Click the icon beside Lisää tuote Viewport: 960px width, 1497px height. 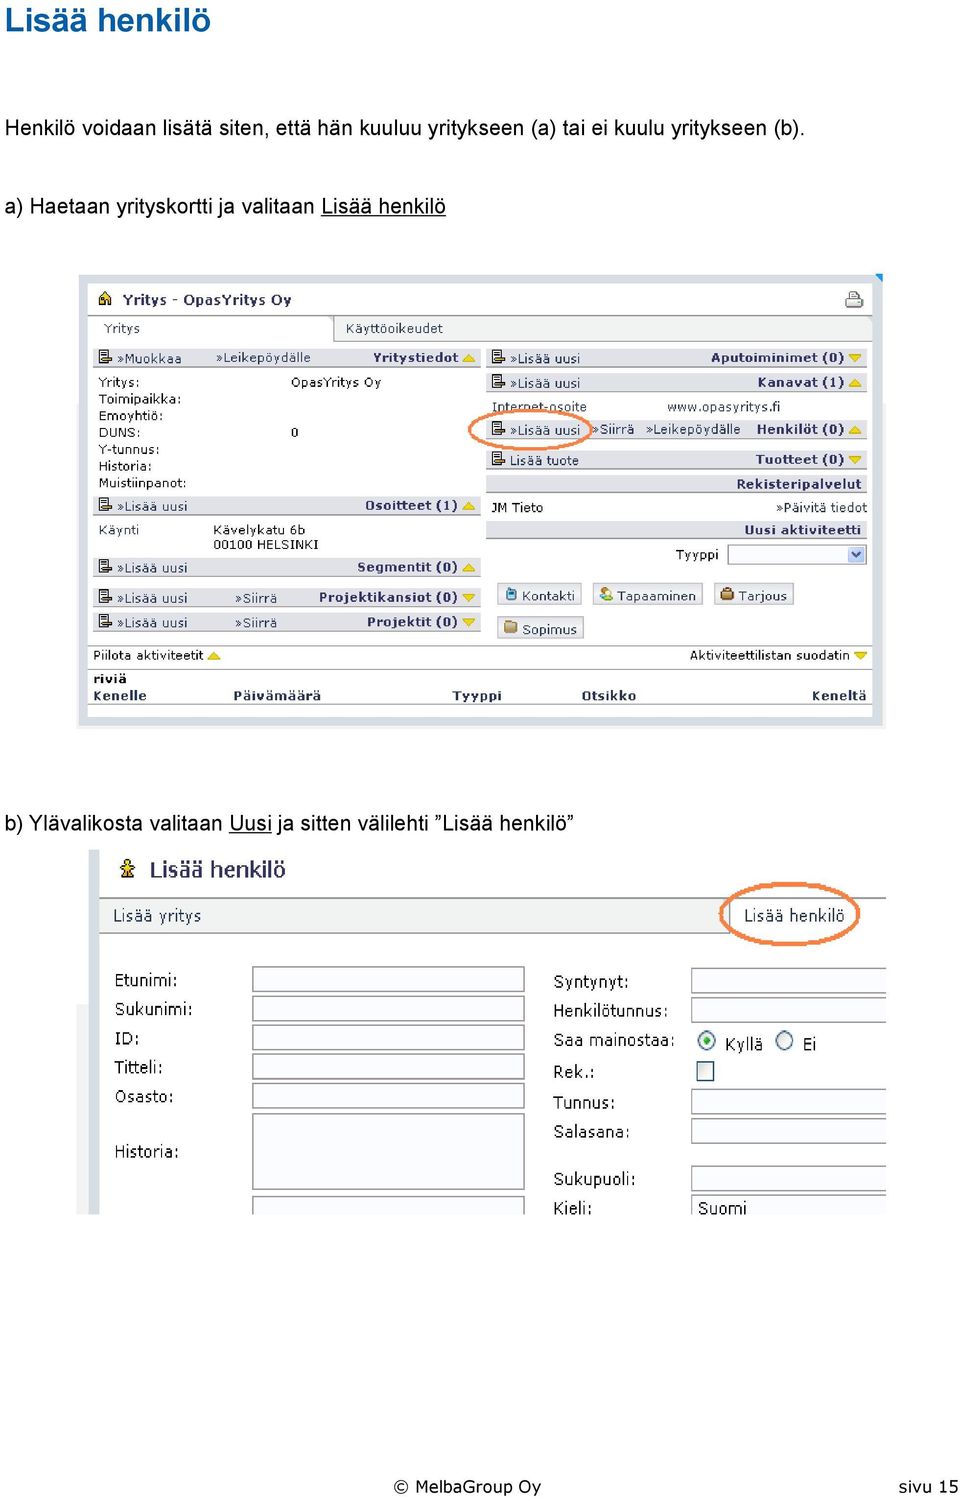coord(498,459)
